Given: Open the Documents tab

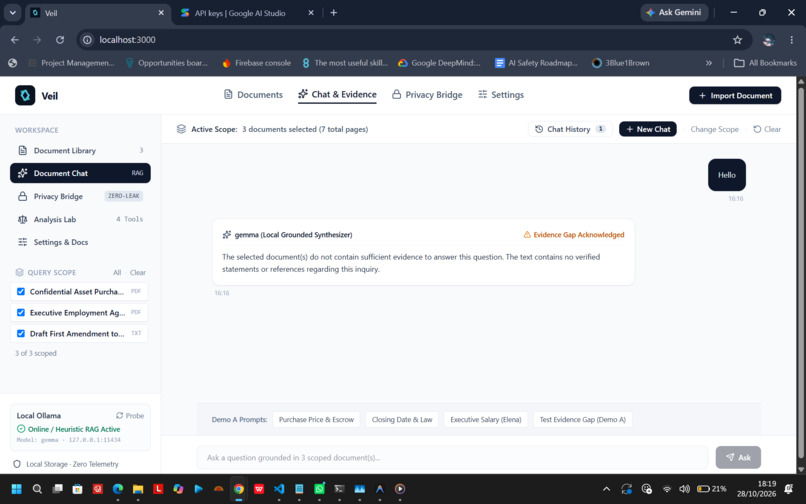Looking at the screenshot, I should tap(253, 95).
